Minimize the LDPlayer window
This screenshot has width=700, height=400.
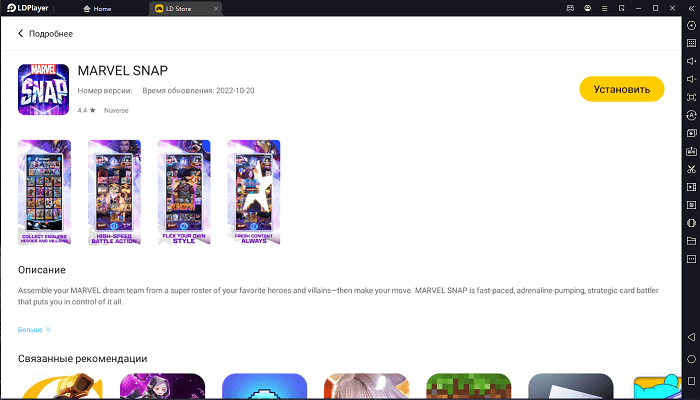click(638, 8)
